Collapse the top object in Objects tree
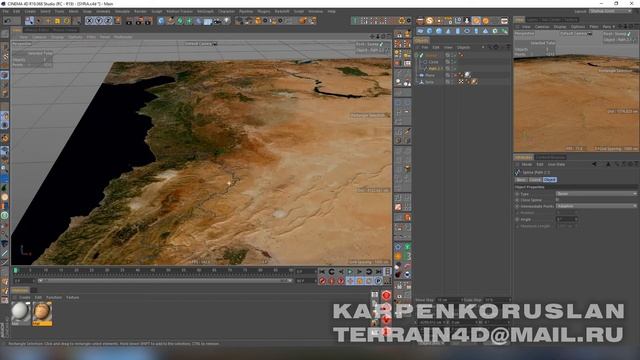The image size is (640, 360). tap(417, 55)
